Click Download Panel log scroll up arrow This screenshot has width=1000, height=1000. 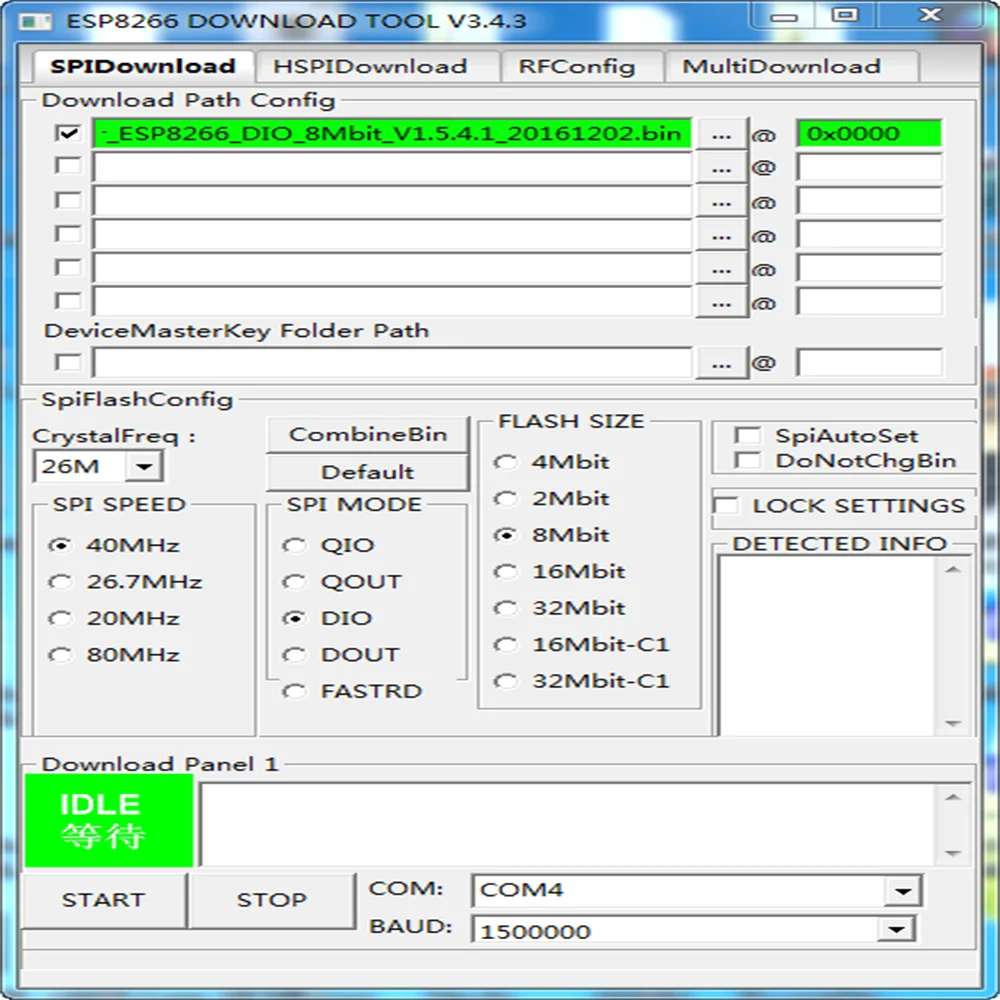tap(953, 797)
